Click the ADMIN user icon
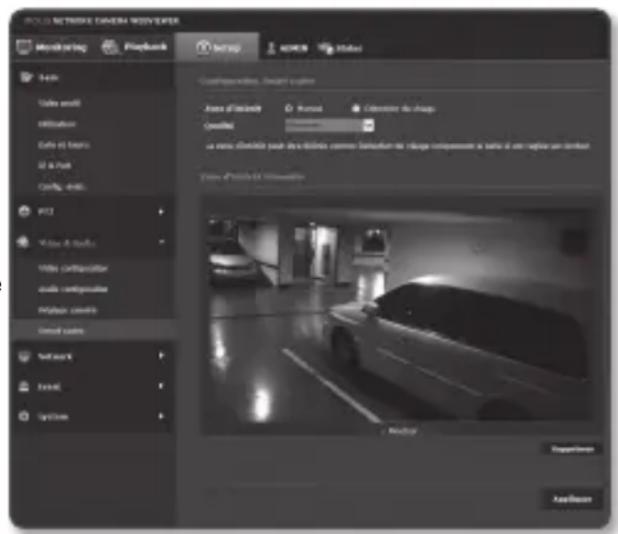This screenshot has width=618, height=534. tap(269, 48)
